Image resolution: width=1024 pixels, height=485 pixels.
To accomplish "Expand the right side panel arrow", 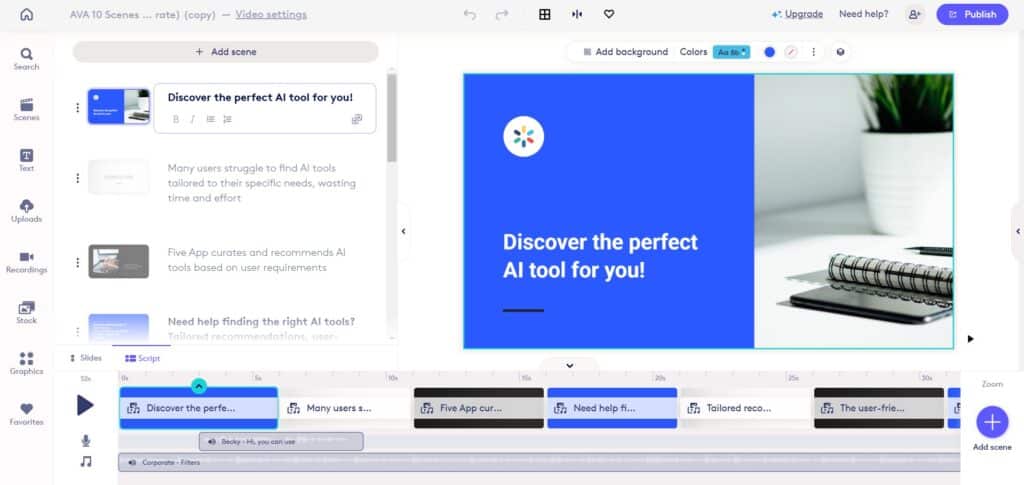I will pyautogui.click(x=1017, y=231).
